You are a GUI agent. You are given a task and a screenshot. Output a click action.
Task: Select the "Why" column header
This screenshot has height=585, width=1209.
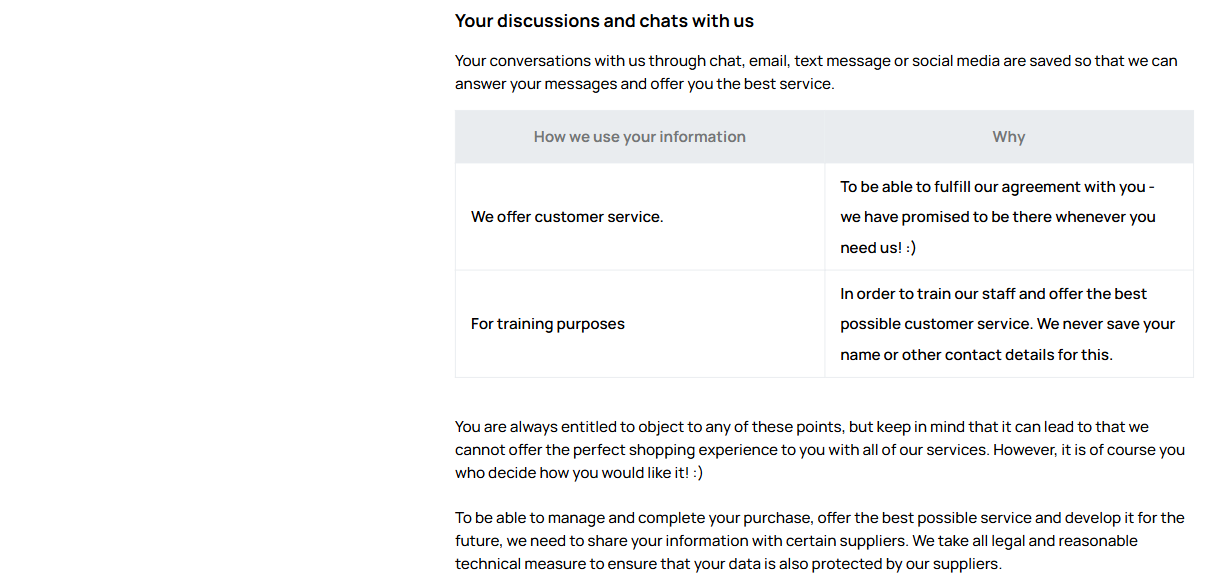[x=1008, y=137]
